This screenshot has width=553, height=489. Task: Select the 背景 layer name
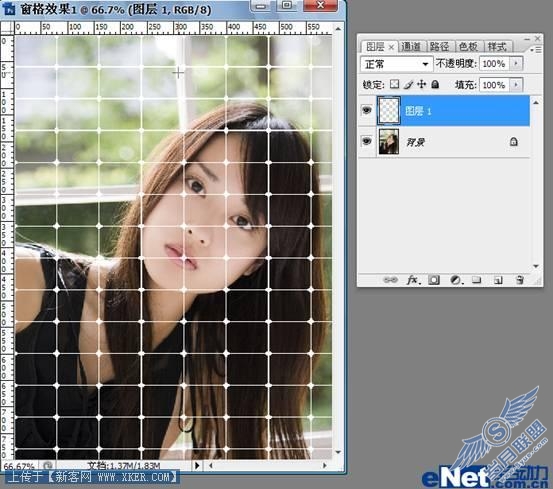coord(415,142)
